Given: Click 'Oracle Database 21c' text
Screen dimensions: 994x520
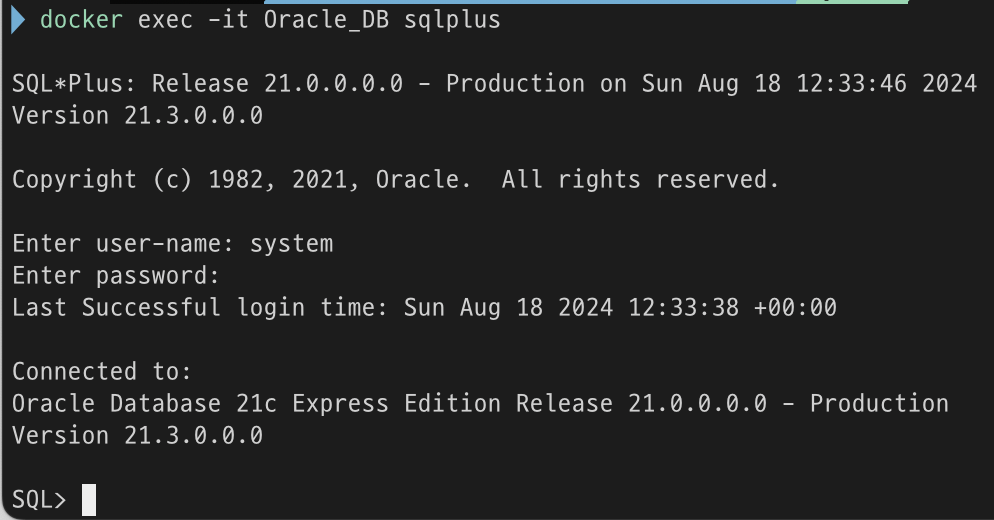Looking at the screenshot, I should click(x=144, y=404).
